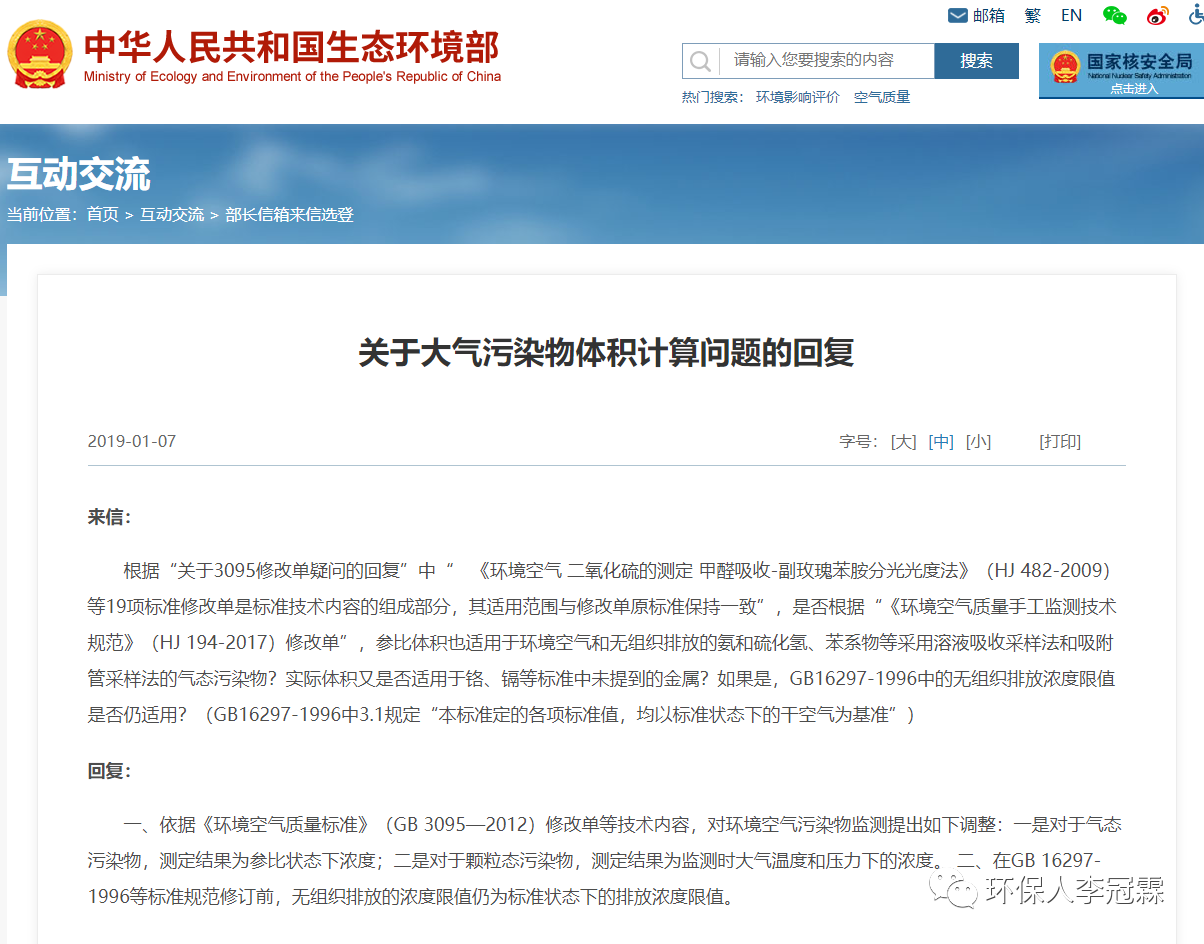This screenshot has width=1204, height=944.
Task: Open 互动交流 breadcrumb link
Action: tap(172, 214)
